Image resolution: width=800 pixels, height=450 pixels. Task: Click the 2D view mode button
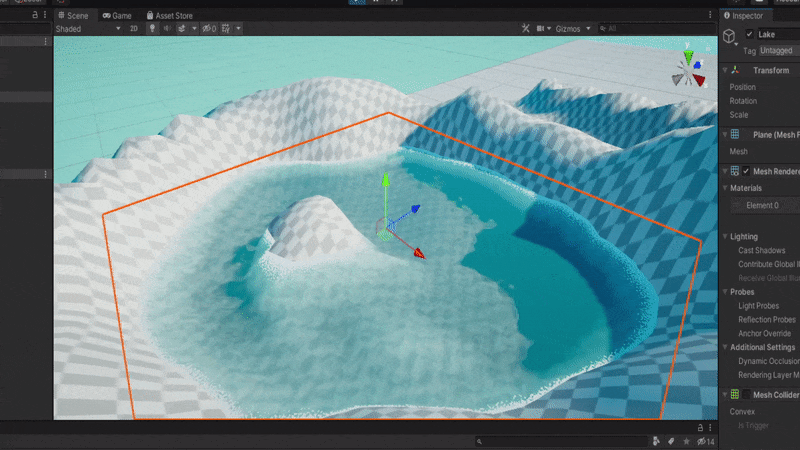pos(134,29)
